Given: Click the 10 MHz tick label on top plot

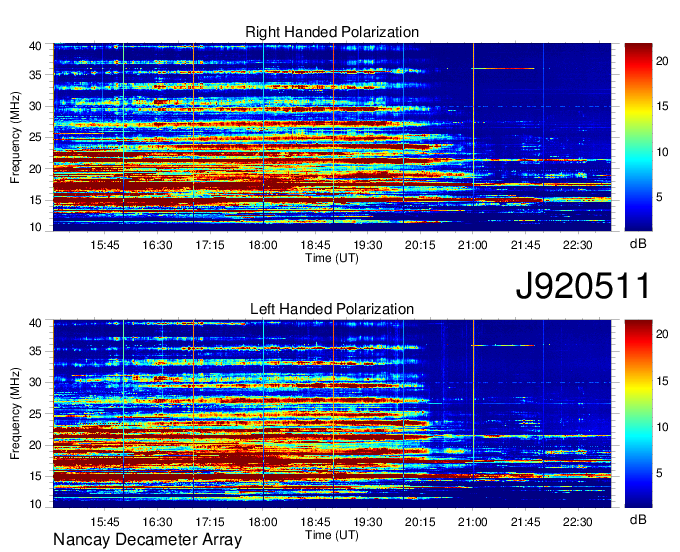Looking at the screenshot, I should [x=36, y=227].
